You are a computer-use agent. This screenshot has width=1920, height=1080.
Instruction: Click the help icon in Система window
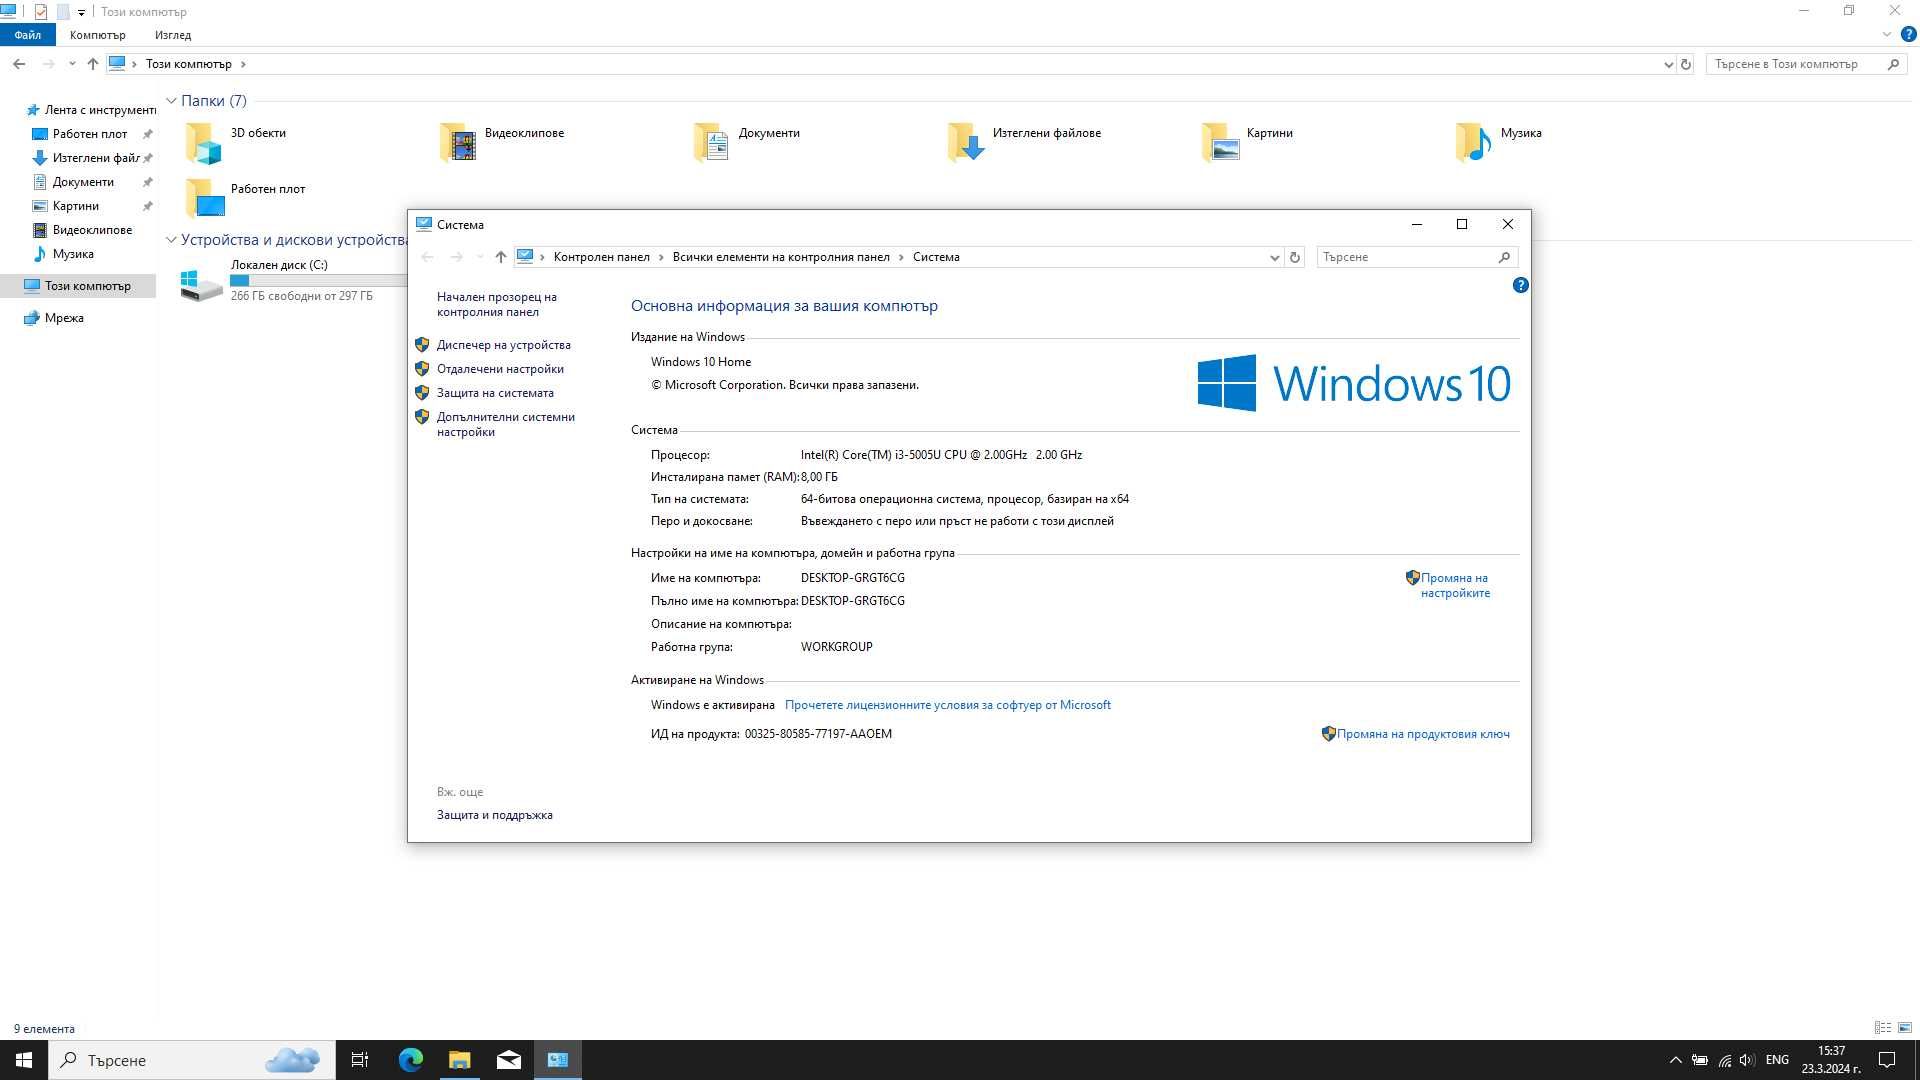pyautogui.click(x=1520, y=285)
